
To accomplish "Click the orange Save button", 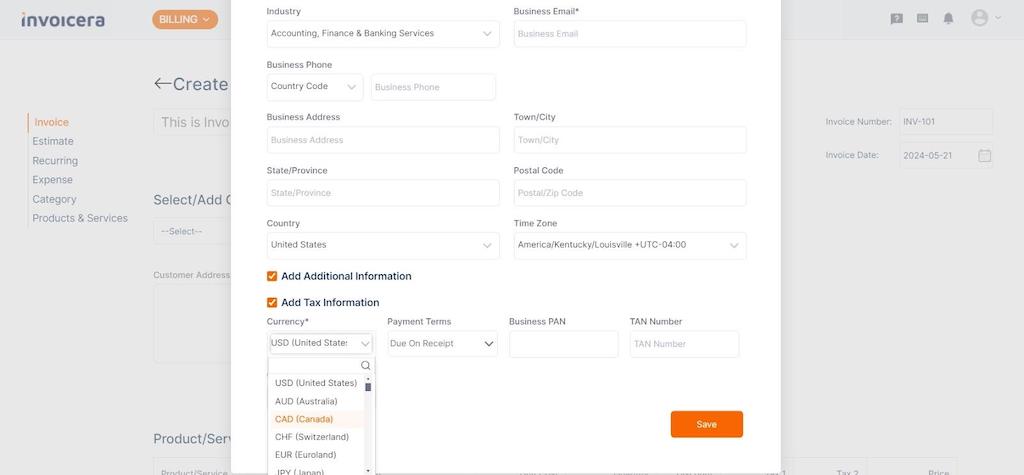I will coord(707,424).
